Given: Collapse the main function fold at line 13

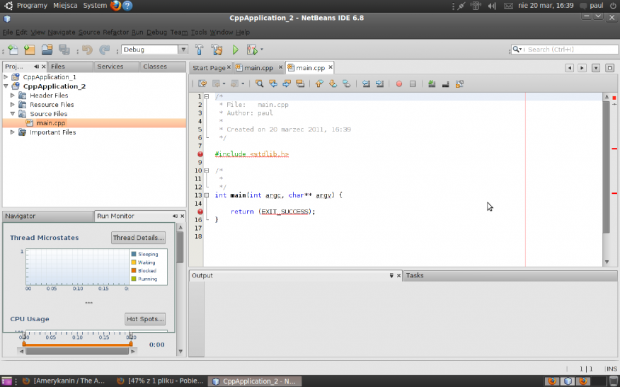Looking at the screenshot, I should coord(206,195).
